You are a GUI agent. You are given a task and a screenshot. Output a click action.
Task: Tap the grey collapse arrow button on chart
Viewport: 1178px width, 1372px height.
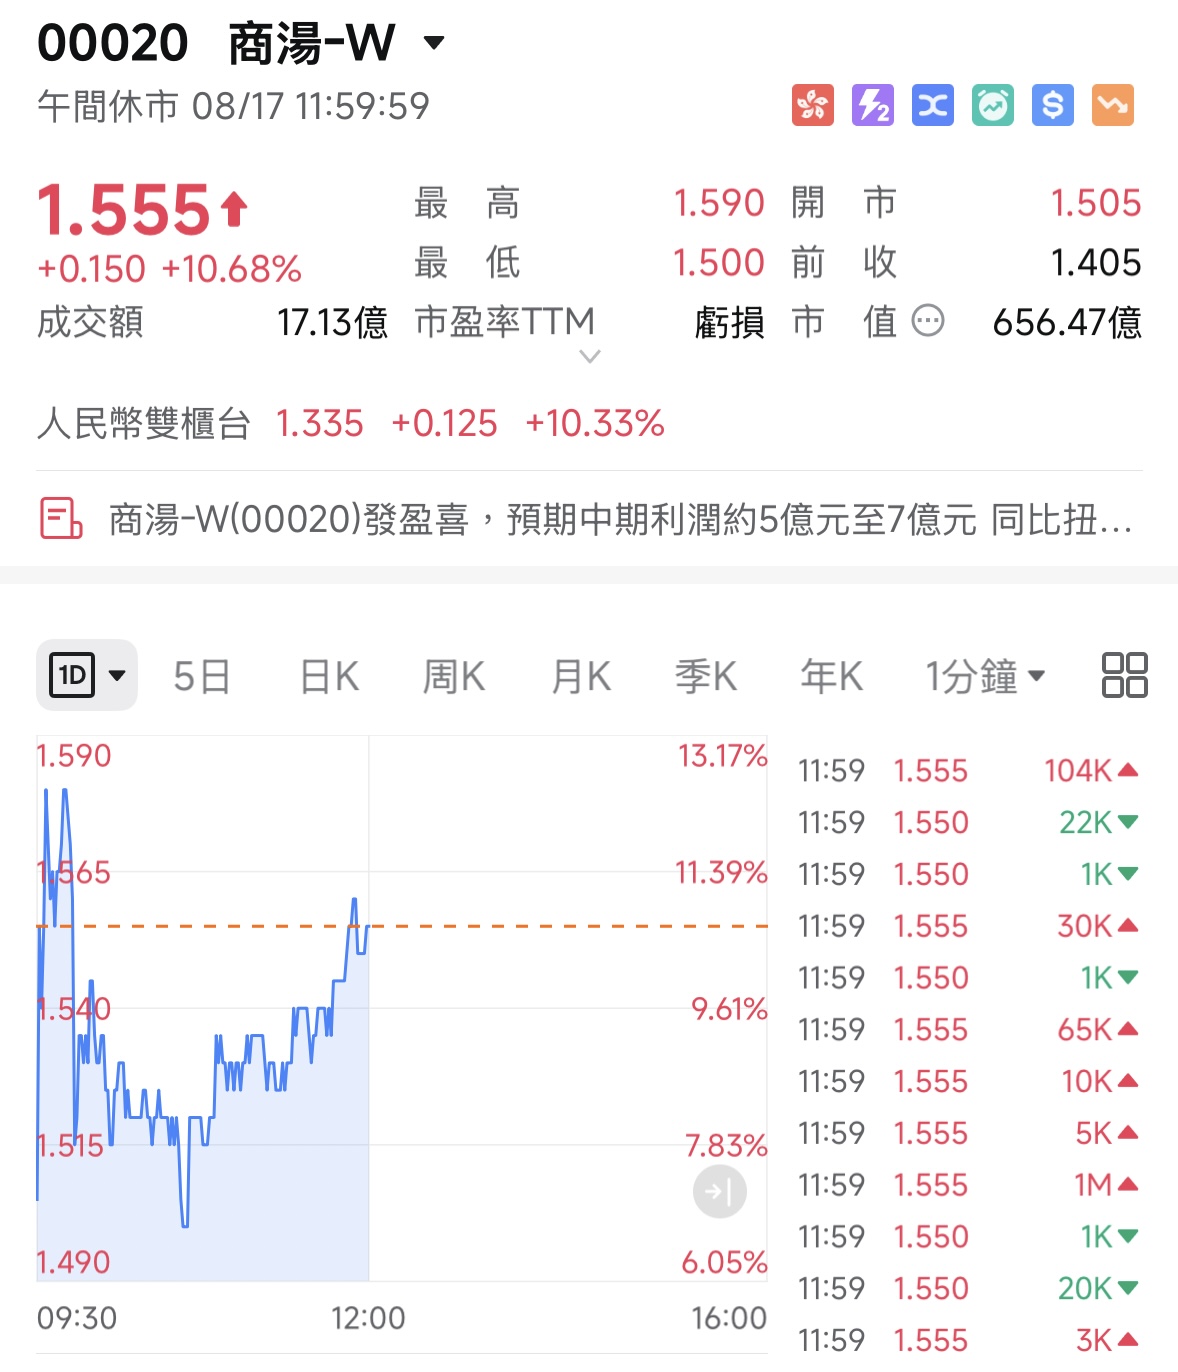pyautogui.click(x=720, y=1191)
